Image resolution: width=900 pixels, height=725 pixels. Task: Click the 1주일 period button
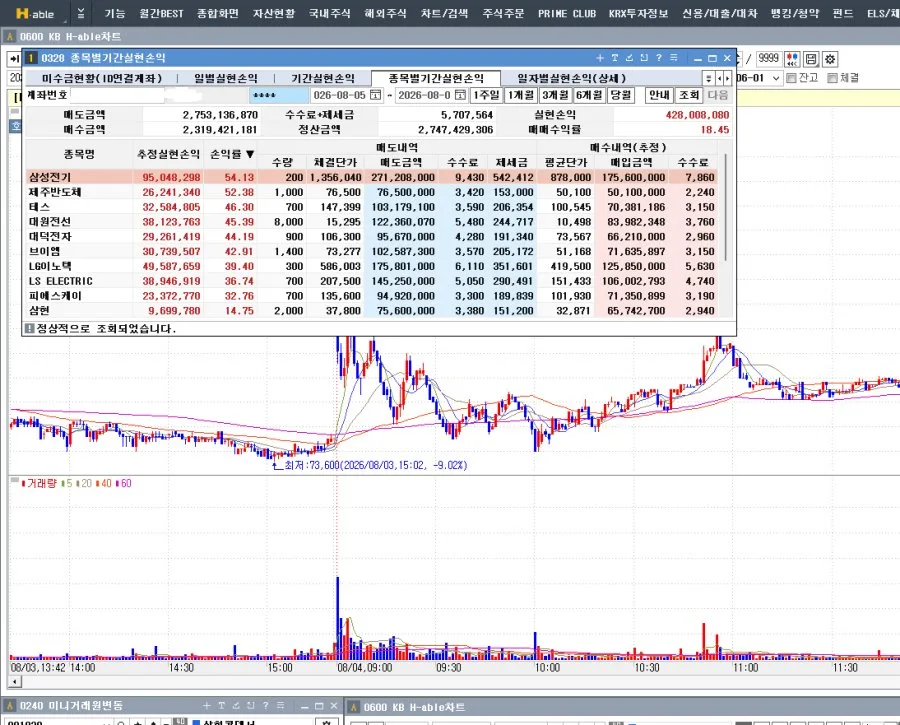486,95
